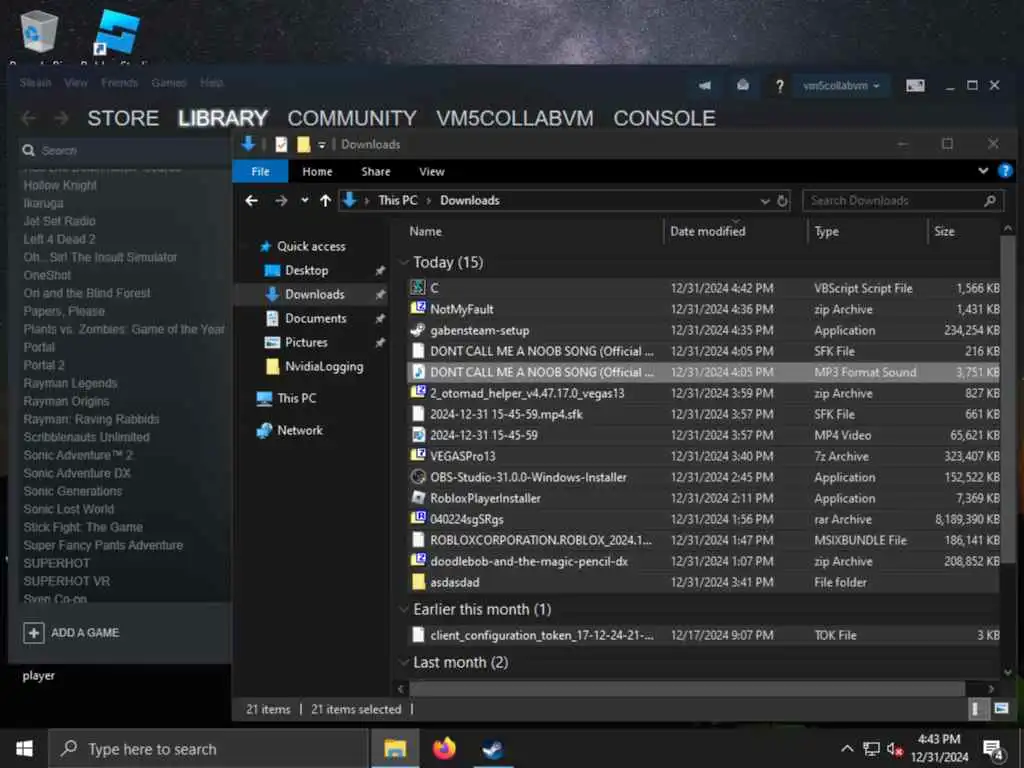
Task: Open the Share ribbon tab in Explorer
Action: (x=376, y=172)
